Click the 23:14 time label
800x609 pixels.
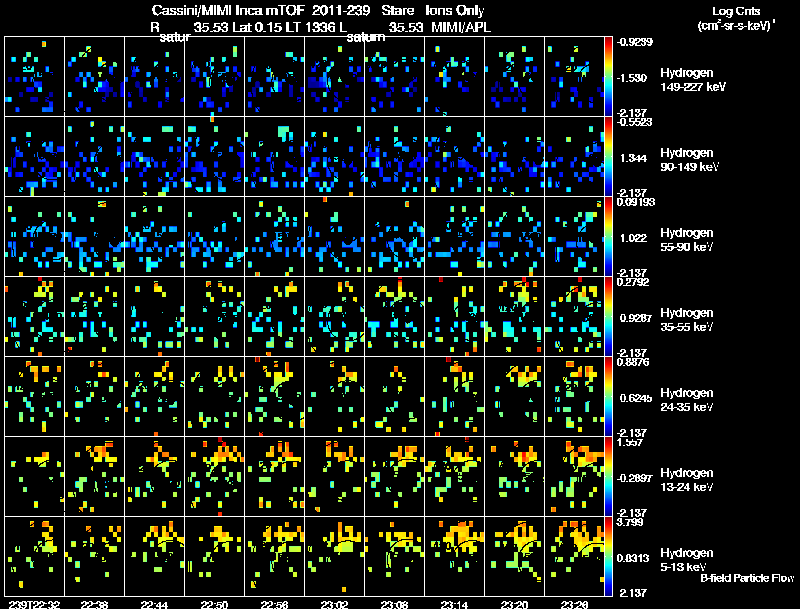point(454,604)
